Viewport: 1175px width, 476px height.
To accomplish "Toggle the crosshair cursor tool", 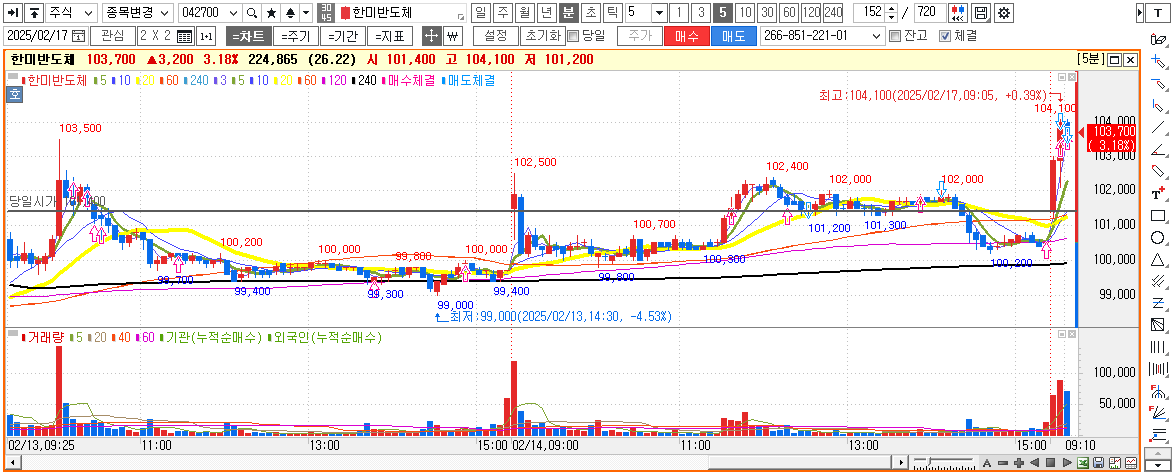I will point(431,35).
